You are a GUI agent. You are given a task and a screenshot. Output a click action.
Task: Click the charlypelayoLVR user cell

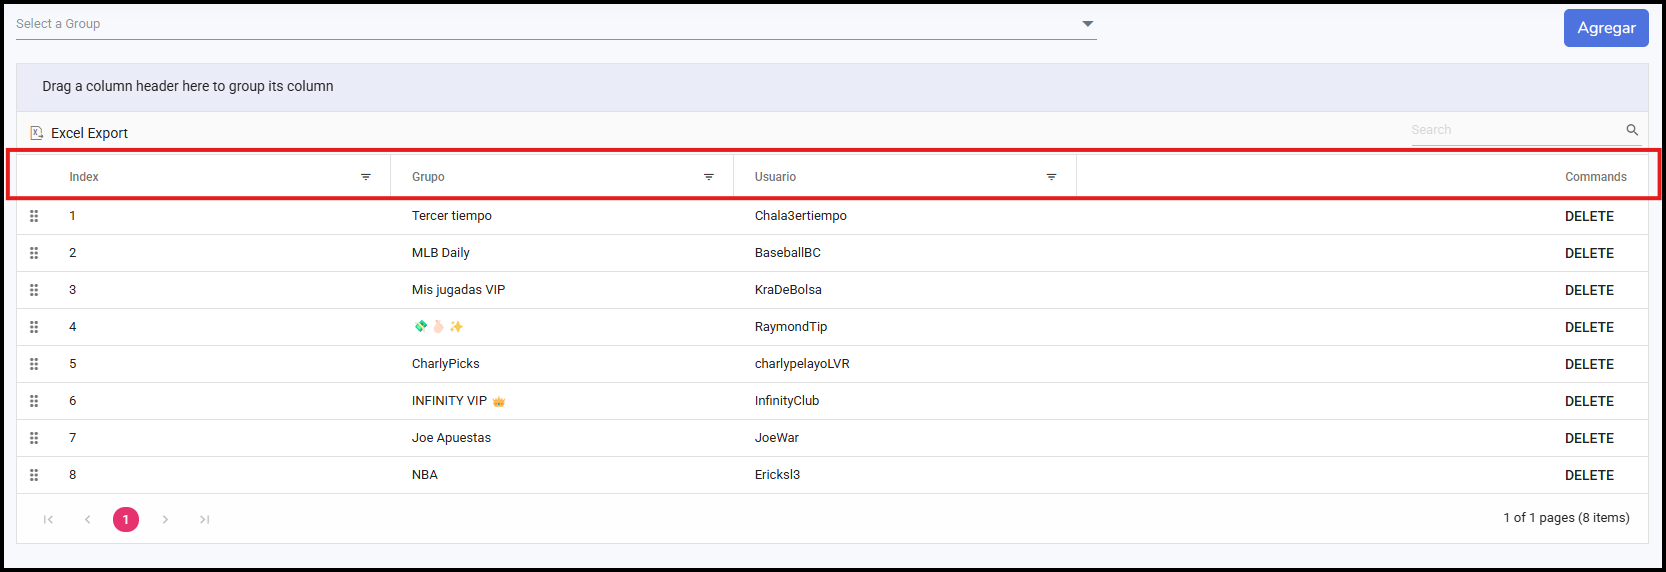click(x=802, y=364)
